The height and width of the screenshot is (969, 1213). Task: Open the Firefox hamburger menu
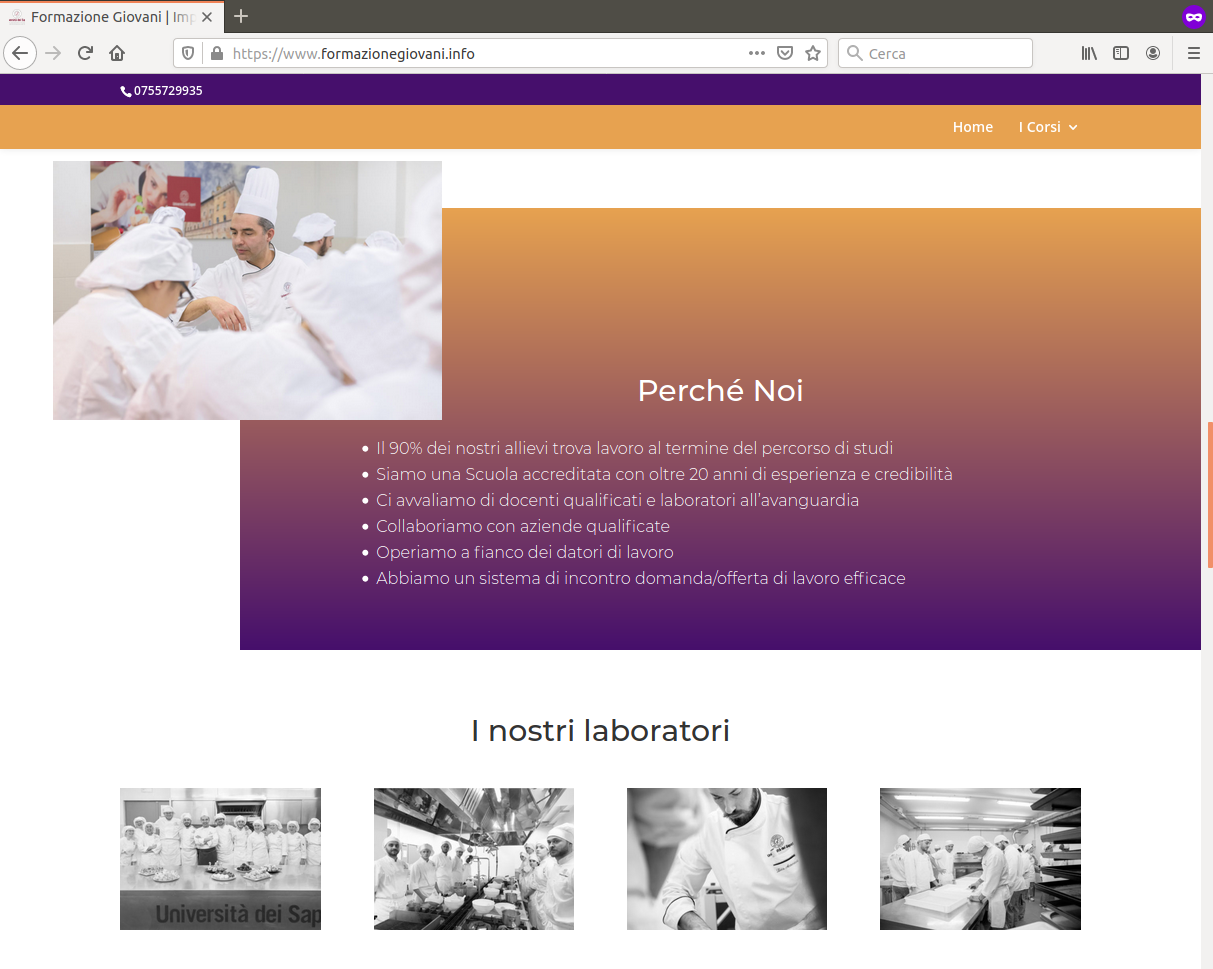pos(1193,53)
